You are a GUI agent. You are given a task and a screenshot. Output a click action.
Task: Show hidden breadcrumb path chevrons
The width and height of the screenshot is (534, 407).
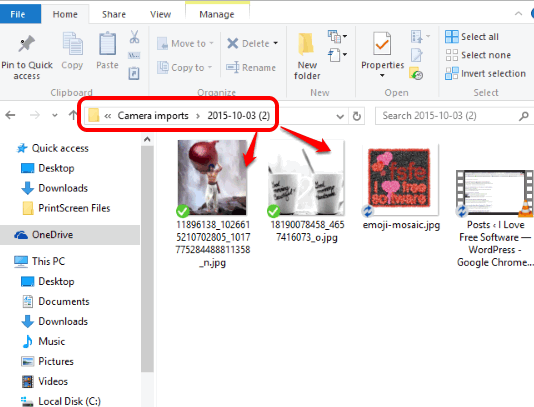[x=108, y=116]
